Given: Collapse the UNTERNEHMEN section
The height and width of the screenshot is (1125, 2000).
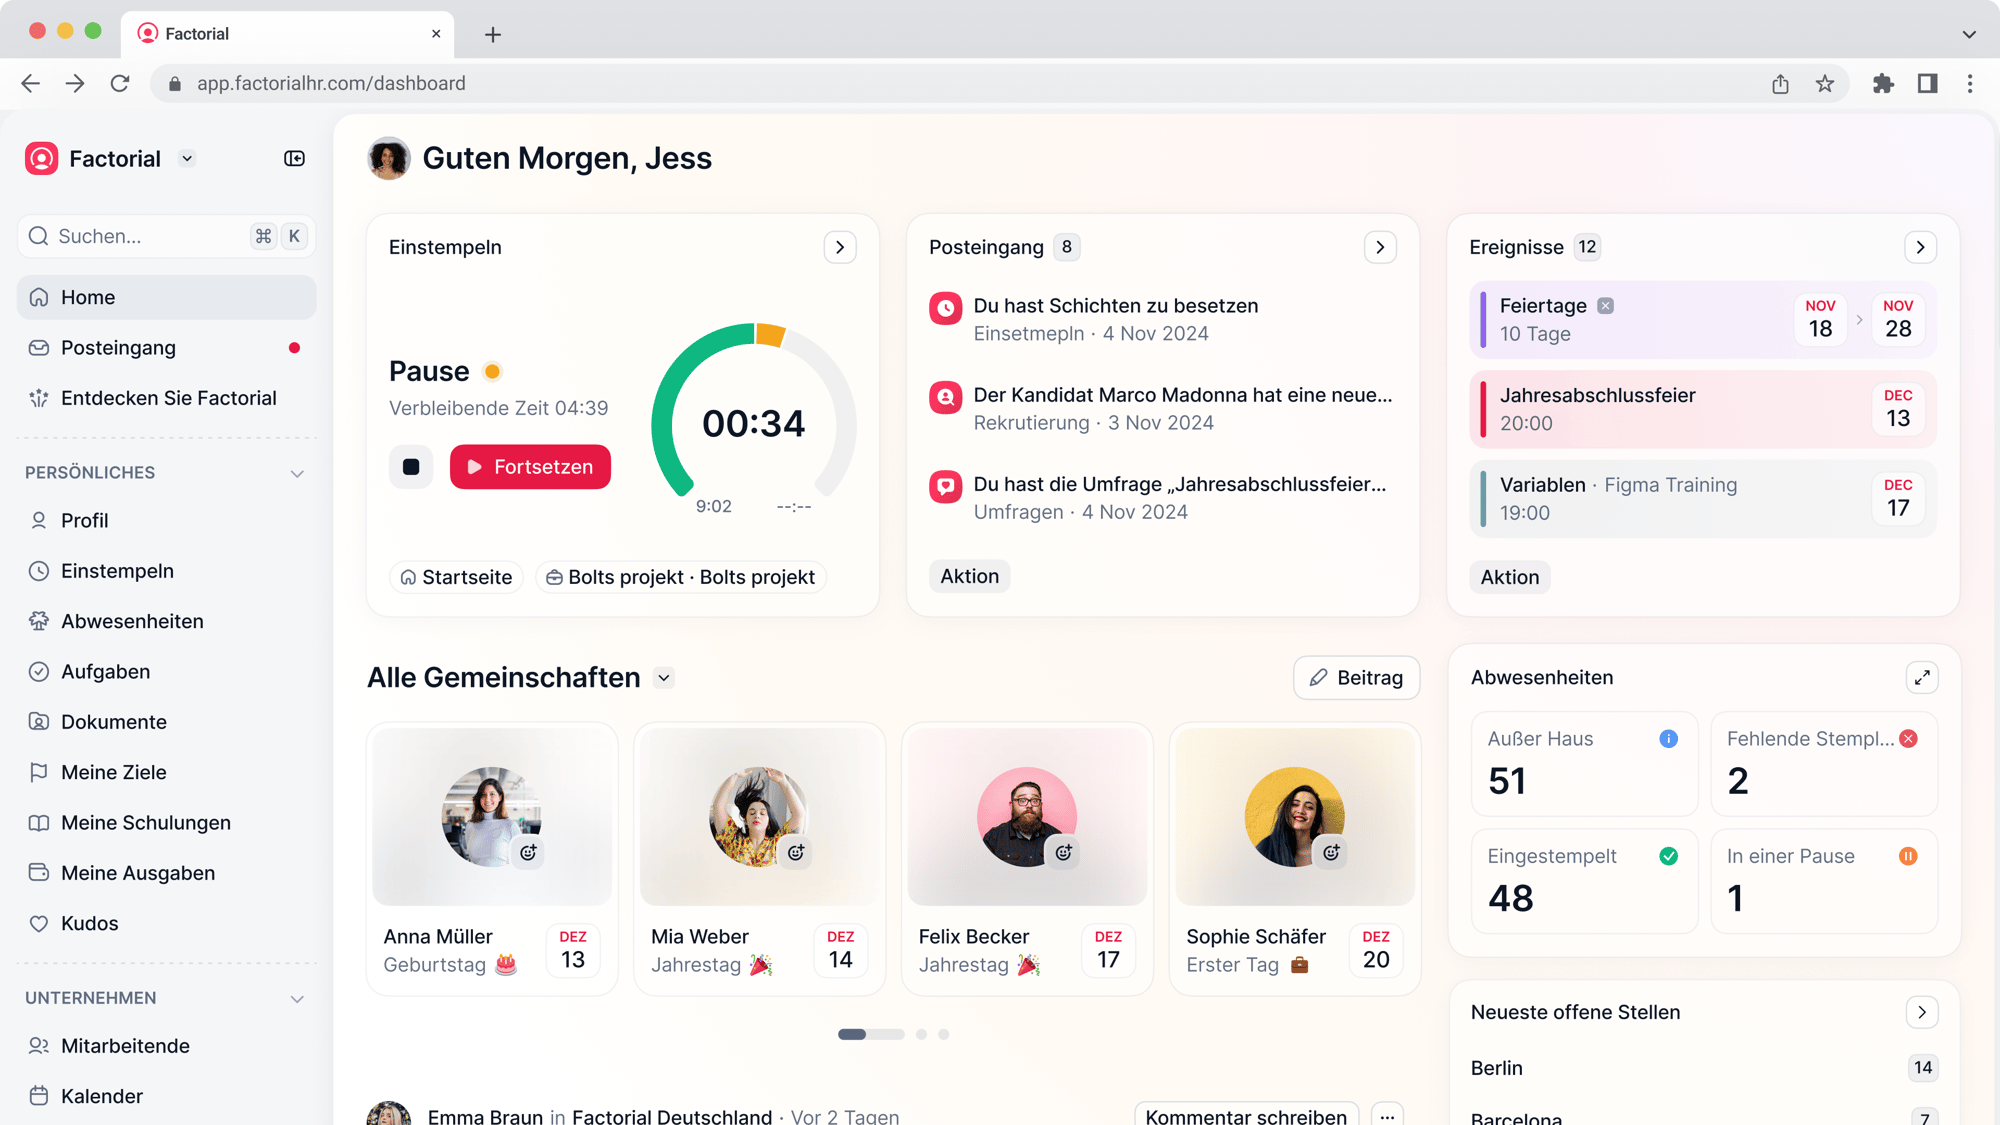Looking at the screenshot, I should 297,998.
